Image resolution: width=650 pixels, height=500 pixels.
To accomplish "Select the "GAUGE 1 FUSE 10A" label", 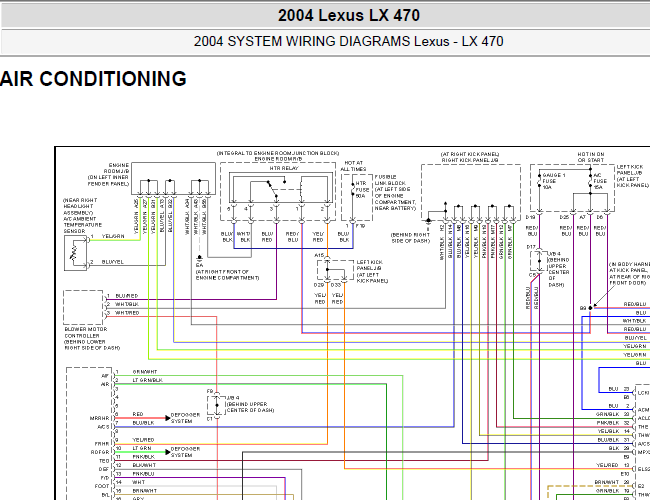I will (553, 181).
